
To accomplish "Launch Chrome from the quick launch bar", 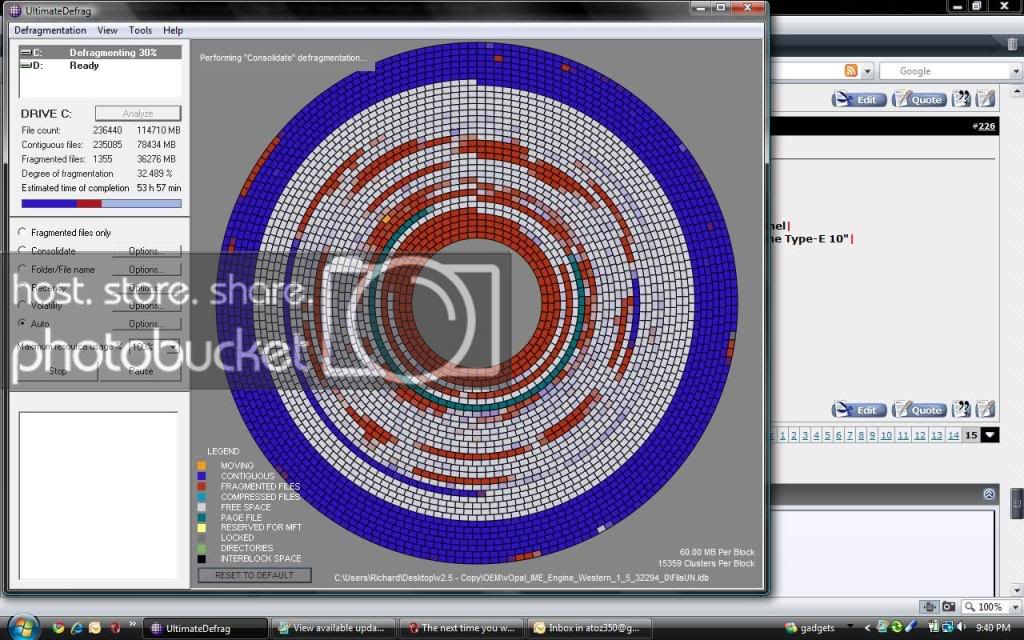I will pyautogui.click(x=58, y=628).
